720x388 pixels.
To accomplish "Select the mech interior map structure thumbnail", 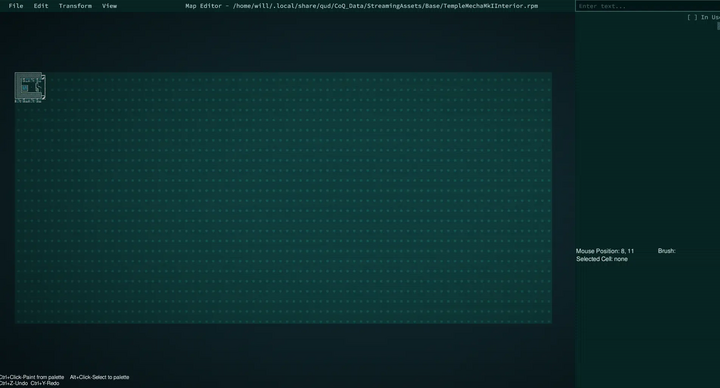I will pyautogui.click(x=30, y=87).
